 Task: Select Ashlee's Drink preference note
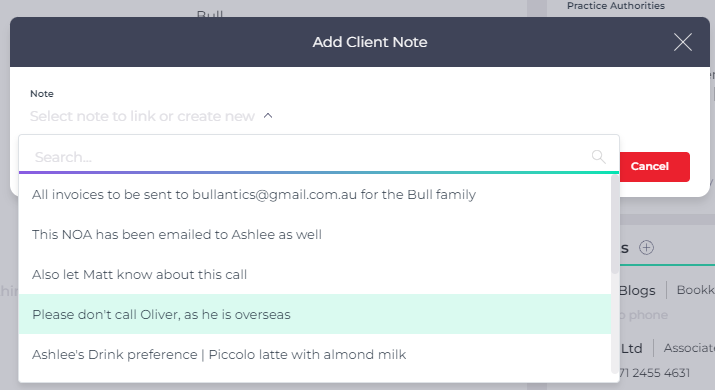pos(315,354)
